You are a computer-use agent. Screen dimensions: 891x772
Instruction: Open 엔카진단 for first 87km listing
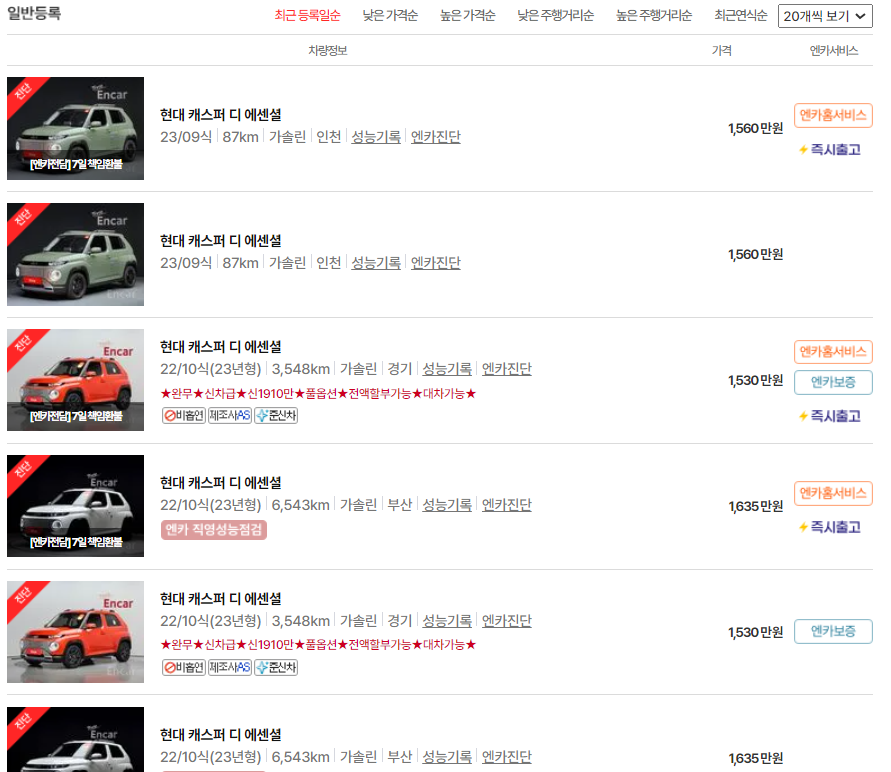[436, 137]
